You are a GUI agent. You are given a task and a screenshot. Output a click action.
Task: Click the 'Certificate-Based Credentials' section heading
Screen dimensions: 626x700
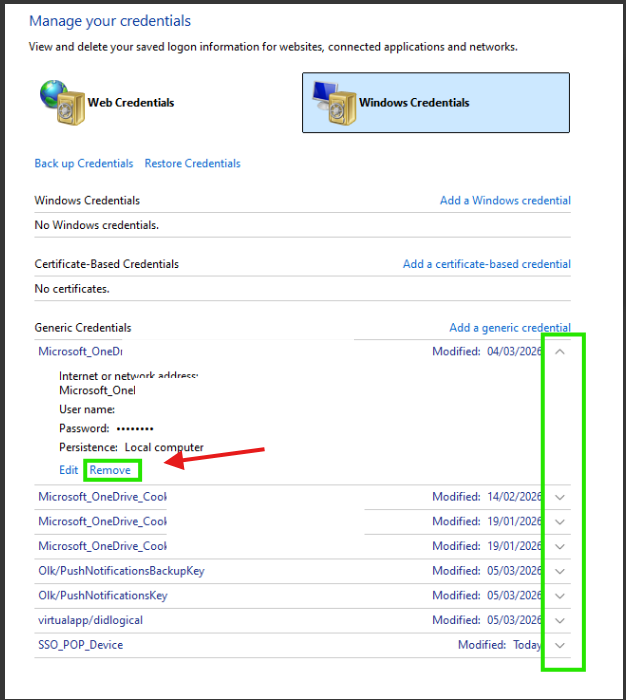click(106, 264)
